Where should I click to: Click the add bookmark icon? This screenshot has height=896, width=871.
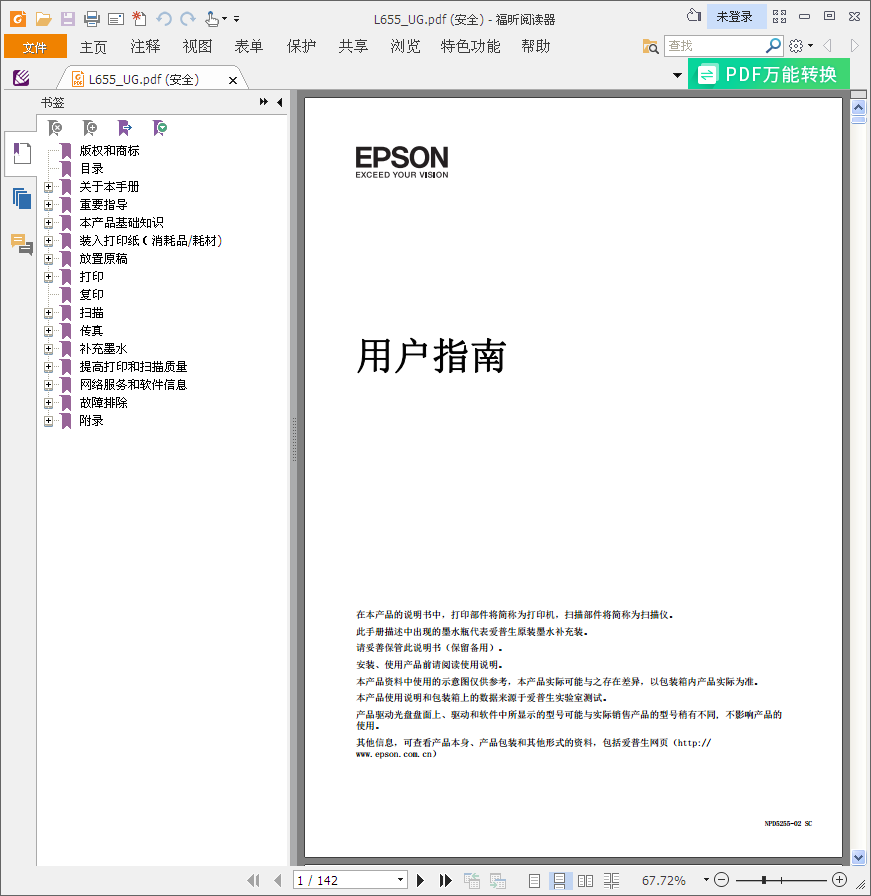[x=90, y=128]
